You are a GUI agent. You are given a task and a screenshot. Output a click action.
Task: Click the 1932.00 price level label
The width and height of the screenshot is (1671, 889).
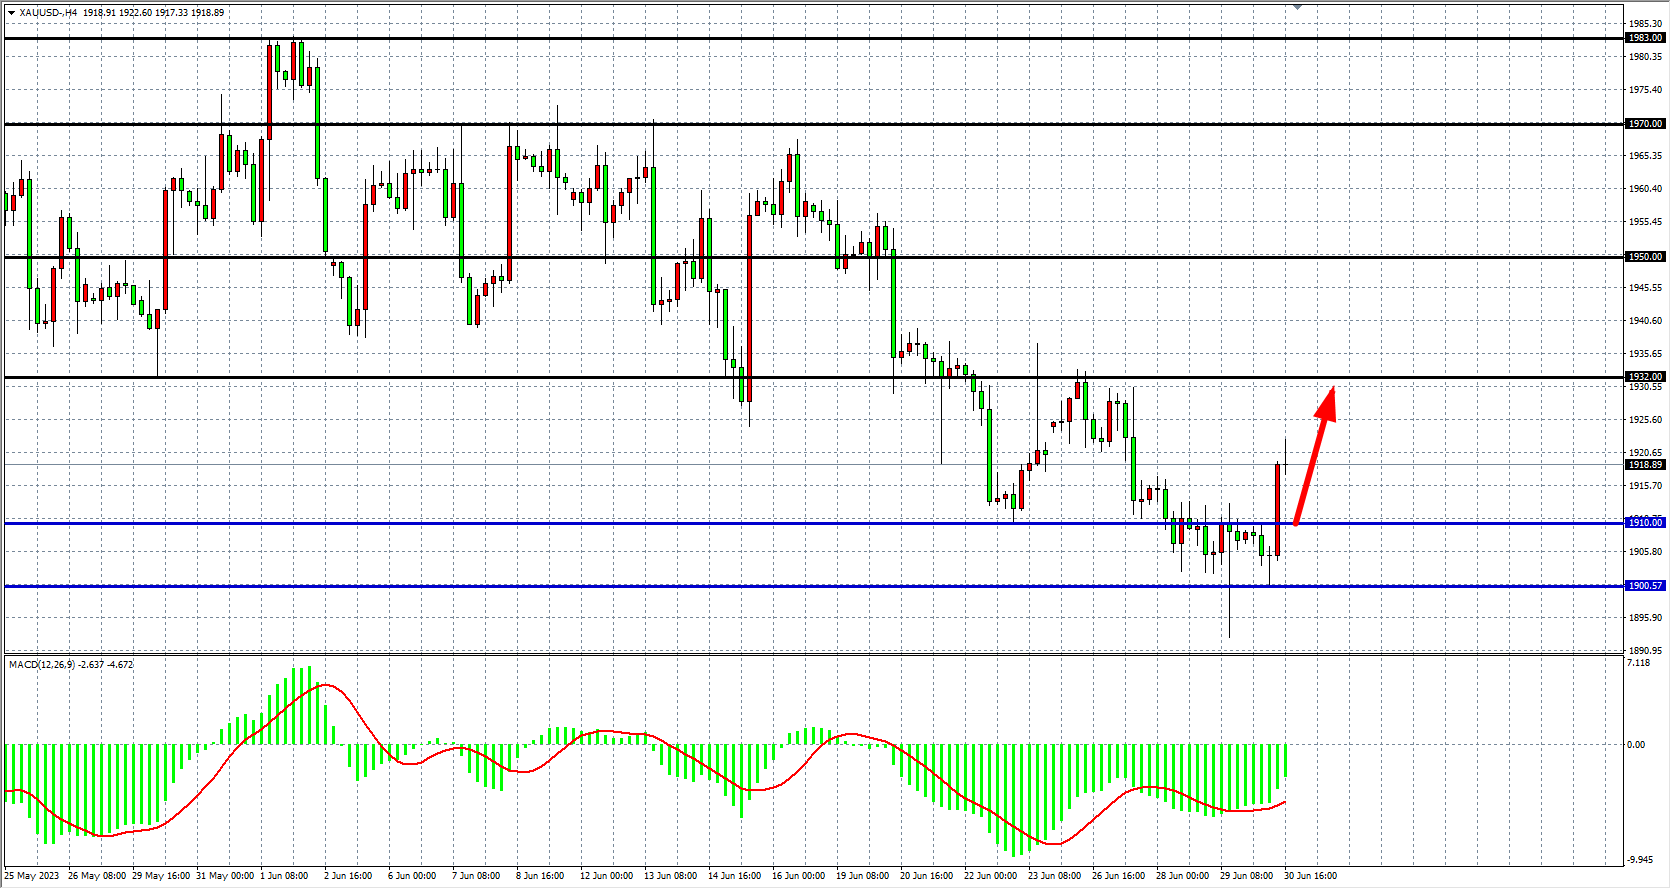pos(1645,377)
